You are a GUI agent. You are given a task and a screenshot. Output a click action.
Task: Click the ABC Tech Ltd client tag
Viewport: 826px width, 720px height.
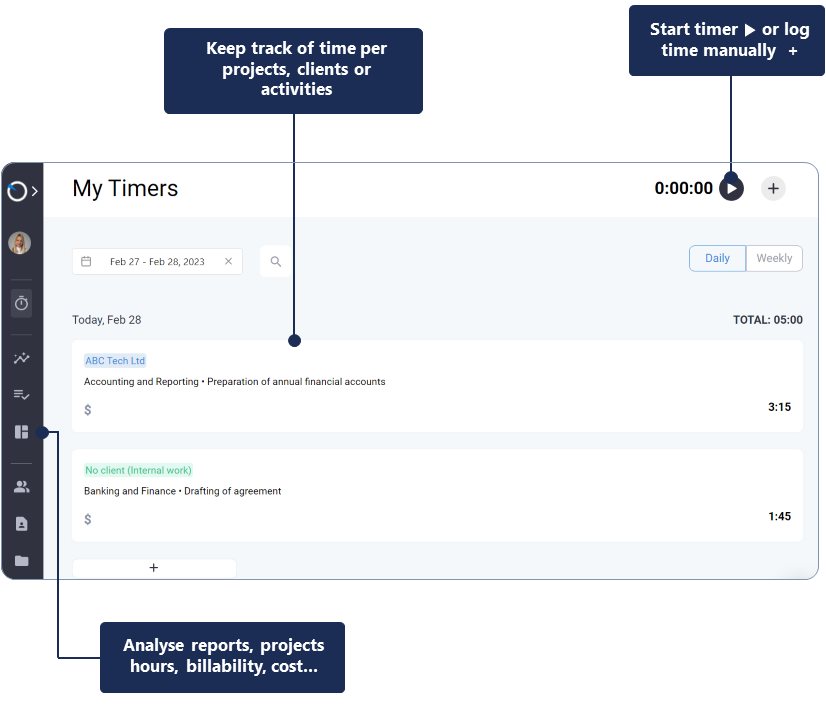115,361
